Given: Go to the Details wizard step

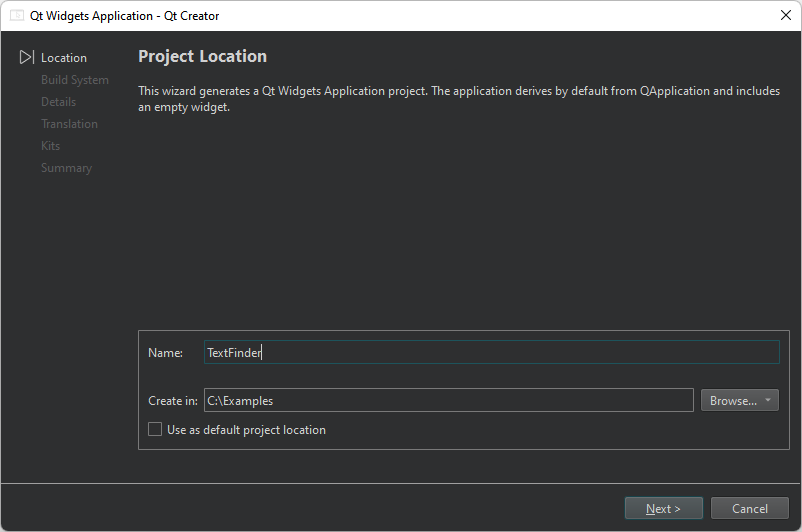Looking at the screenshot, I should [58, 102].
